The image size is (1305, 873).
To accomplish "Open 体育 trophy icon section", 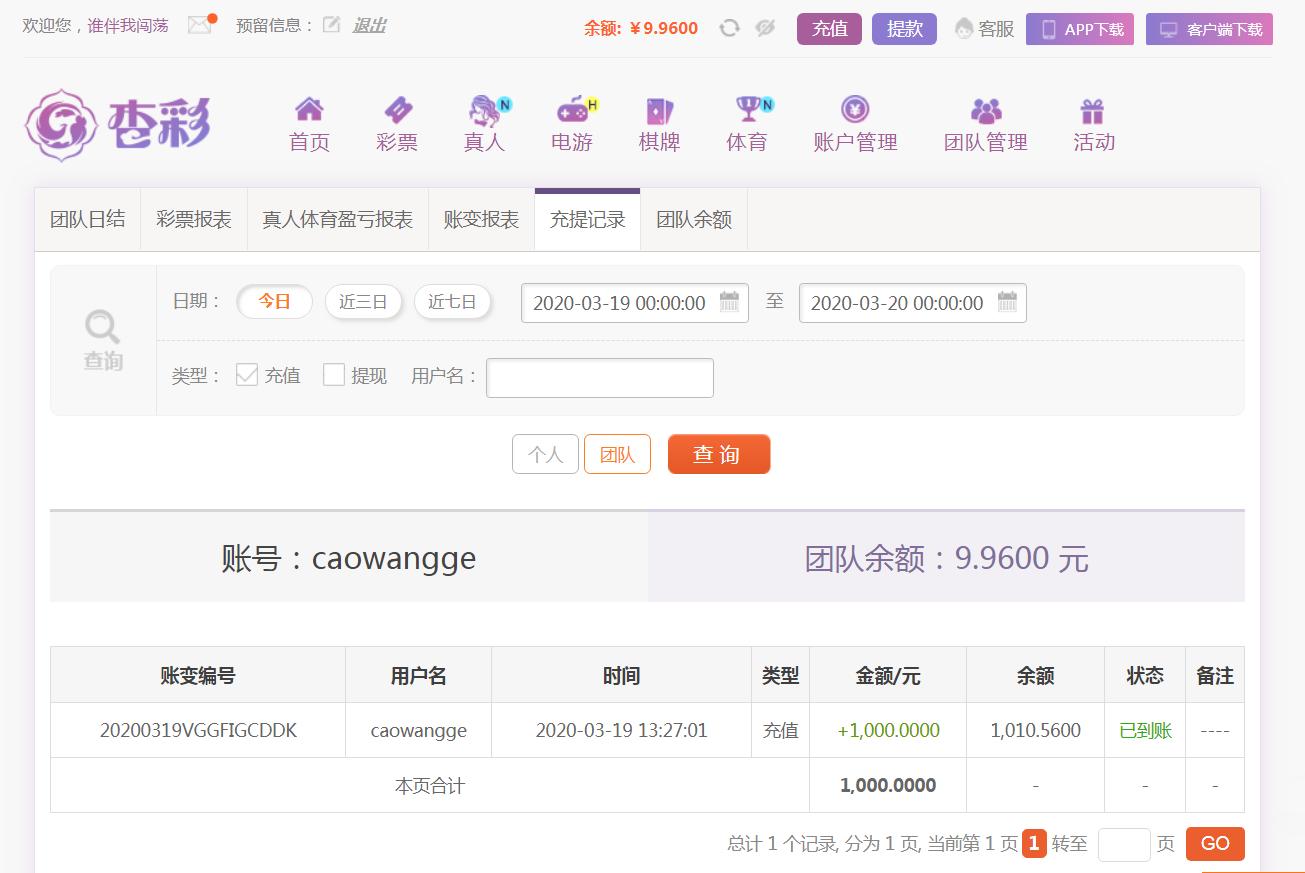I will [747, 109].
